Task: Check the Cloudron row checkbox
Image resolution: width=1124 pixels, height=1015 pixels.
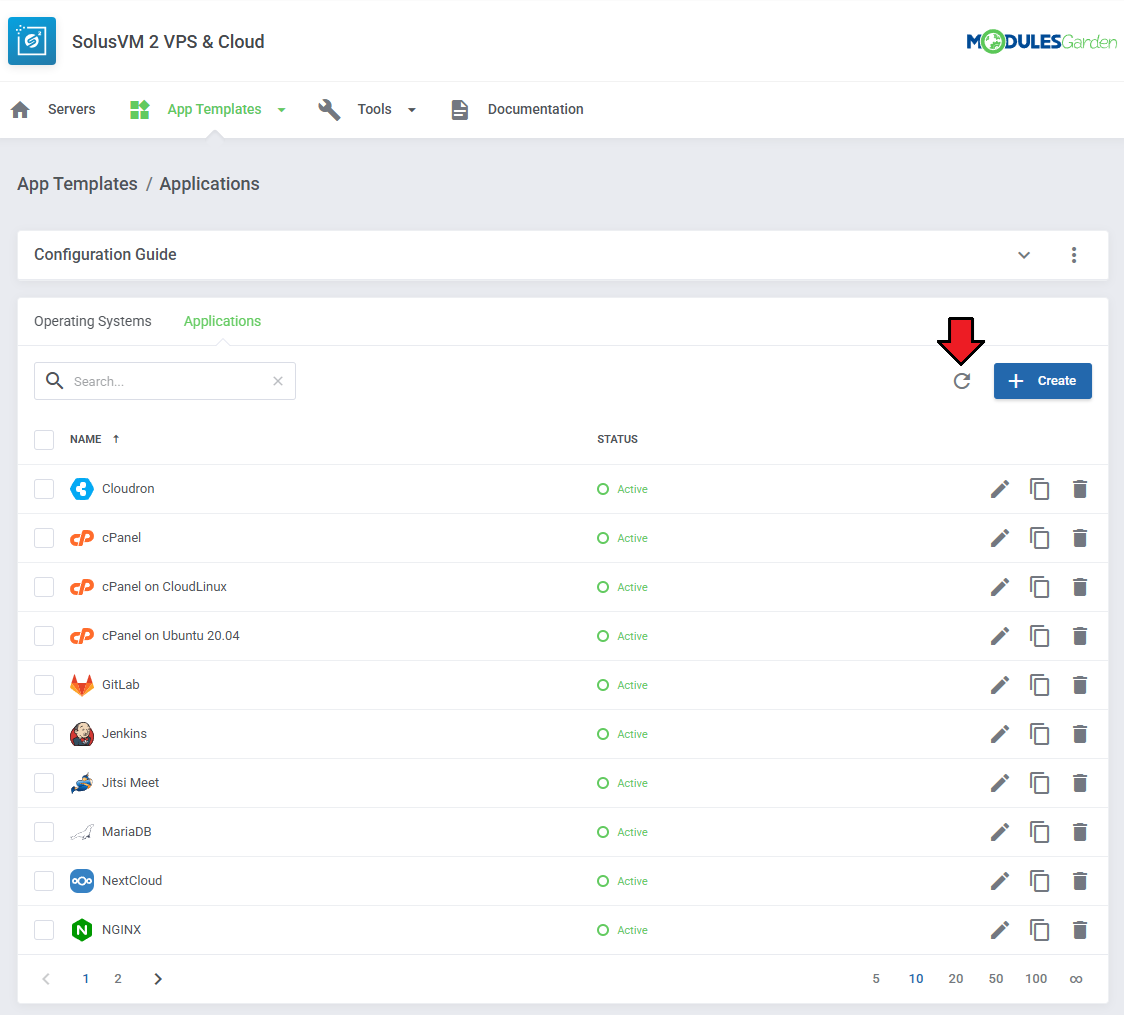Action: [44, 489]
